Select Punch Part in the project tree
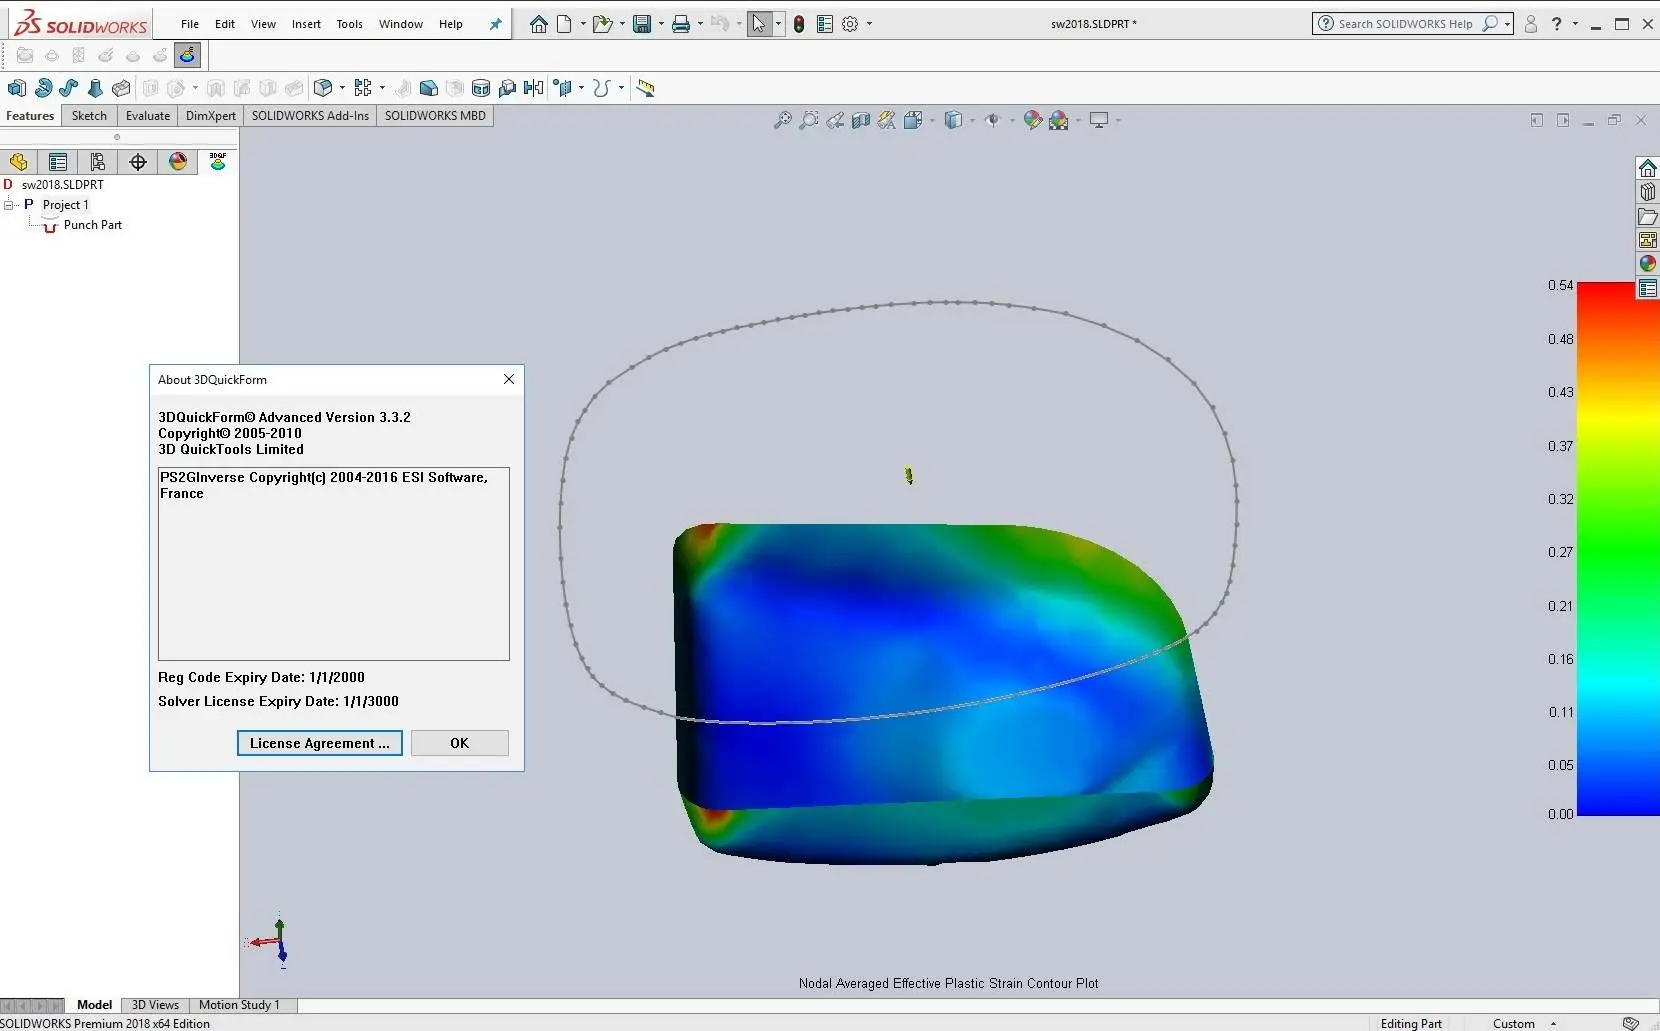Screen dimensions: 1660x1031 pyautogui.click(x=91, y=224)
